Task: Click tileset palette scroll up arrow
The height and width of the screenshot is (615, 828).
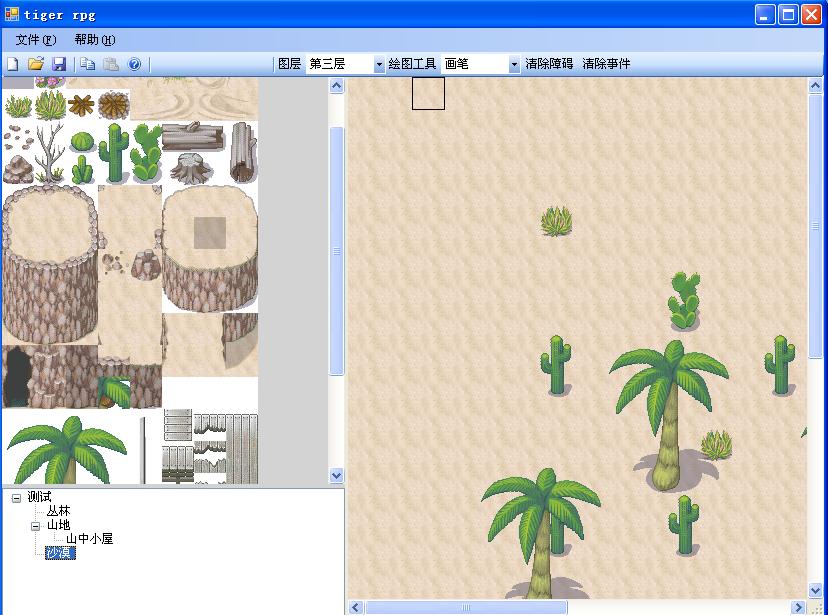Action: pos(337,86)
